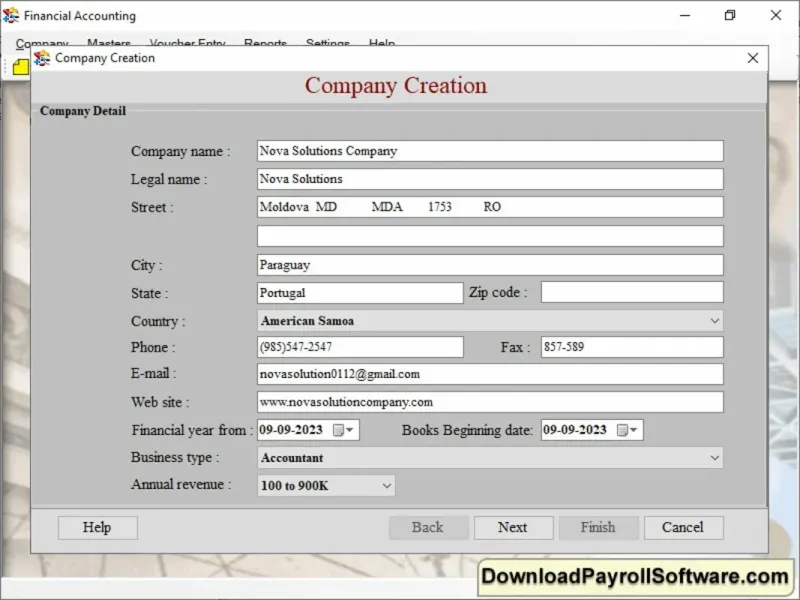
Task: Open the Voucher Entry menu
Action: (188, 43)
